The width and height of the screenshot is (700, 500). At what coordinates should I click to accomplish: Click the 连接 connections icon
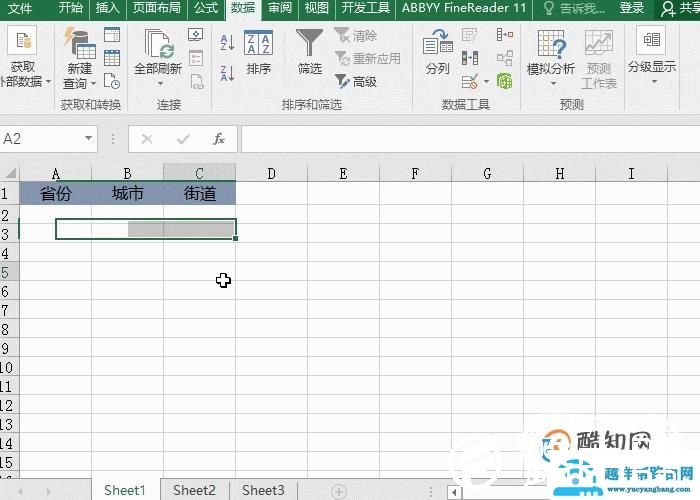[x=196, y=35]
